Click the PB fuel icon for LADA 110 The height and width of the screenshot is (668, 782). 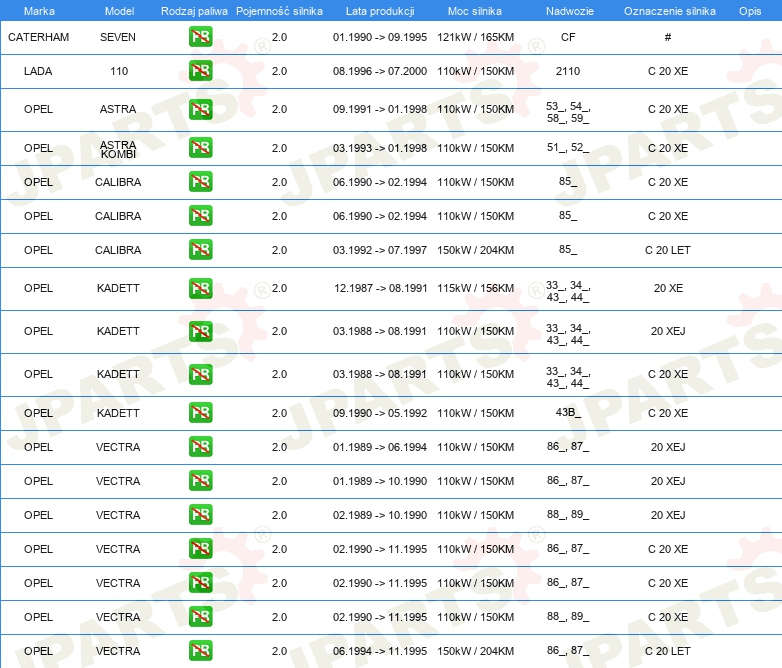(x=200, y=71)
